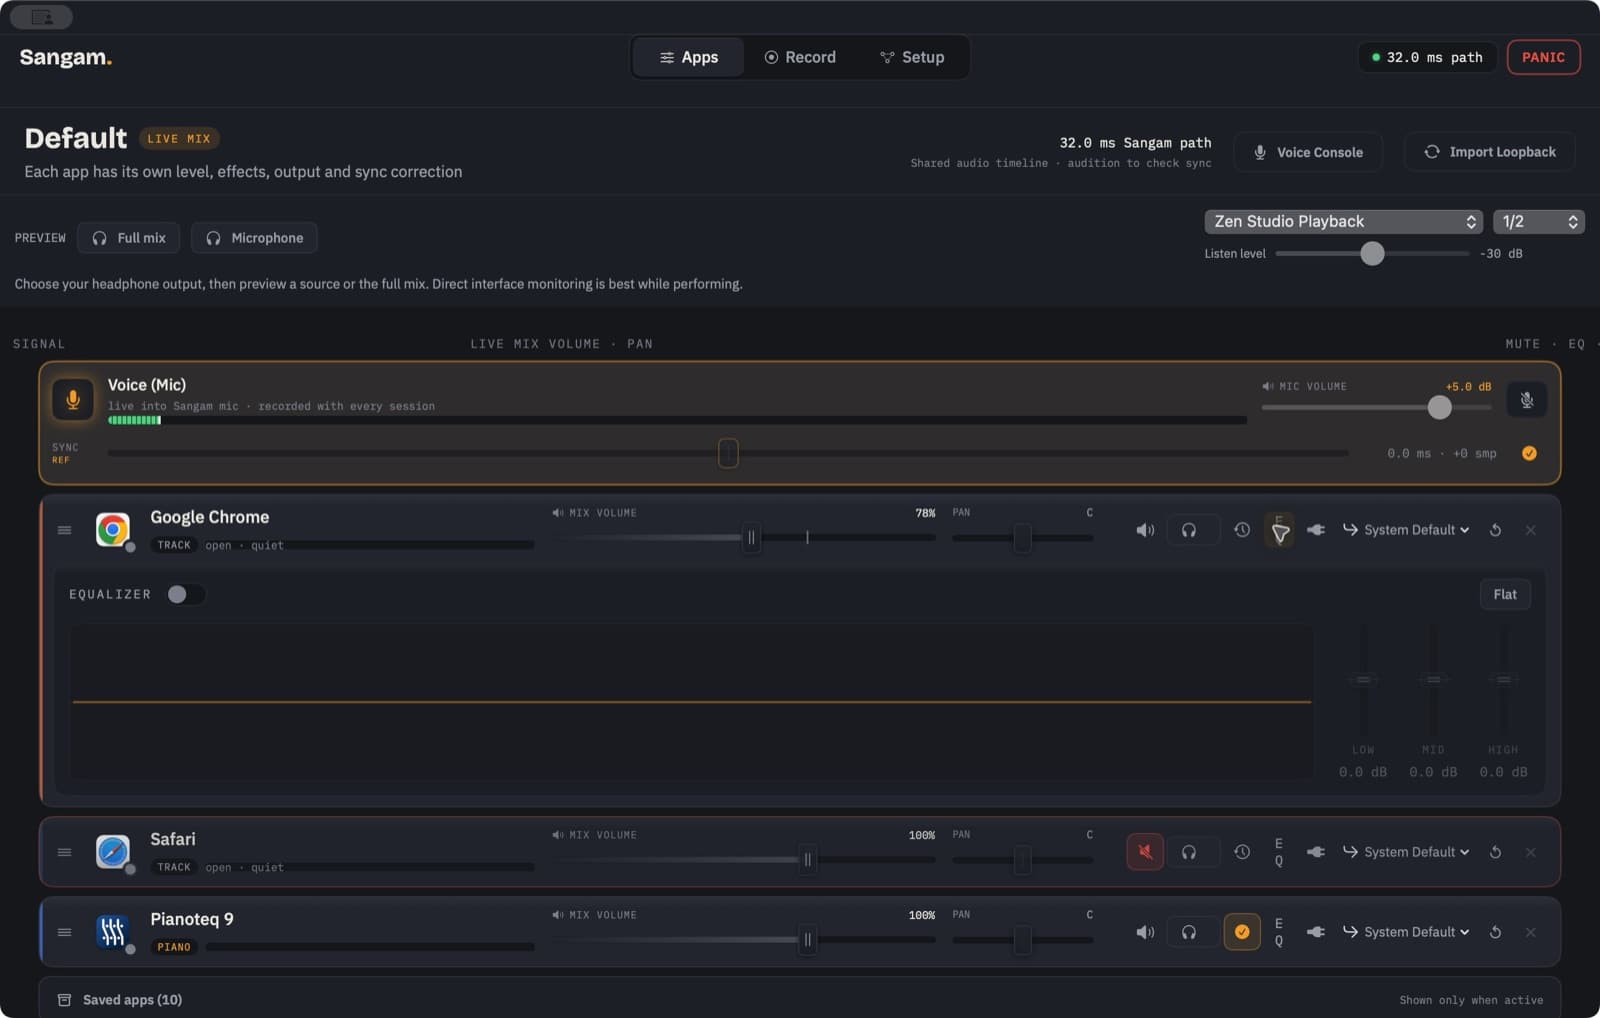
Task: Reset the Google Chrome row settings
Action: point(1495,530)
